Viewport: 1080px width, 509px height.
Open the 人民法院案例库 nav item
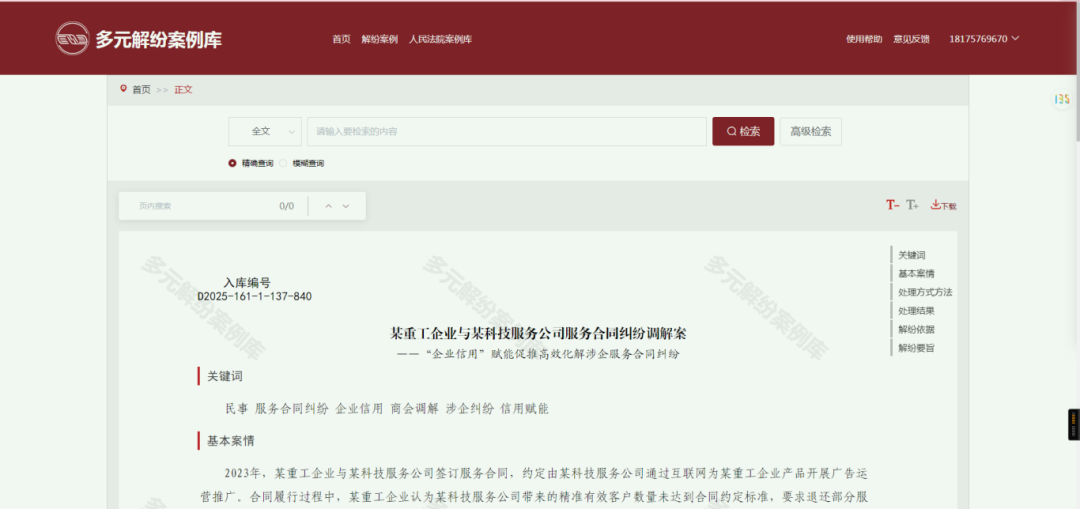tap(440, 39)
